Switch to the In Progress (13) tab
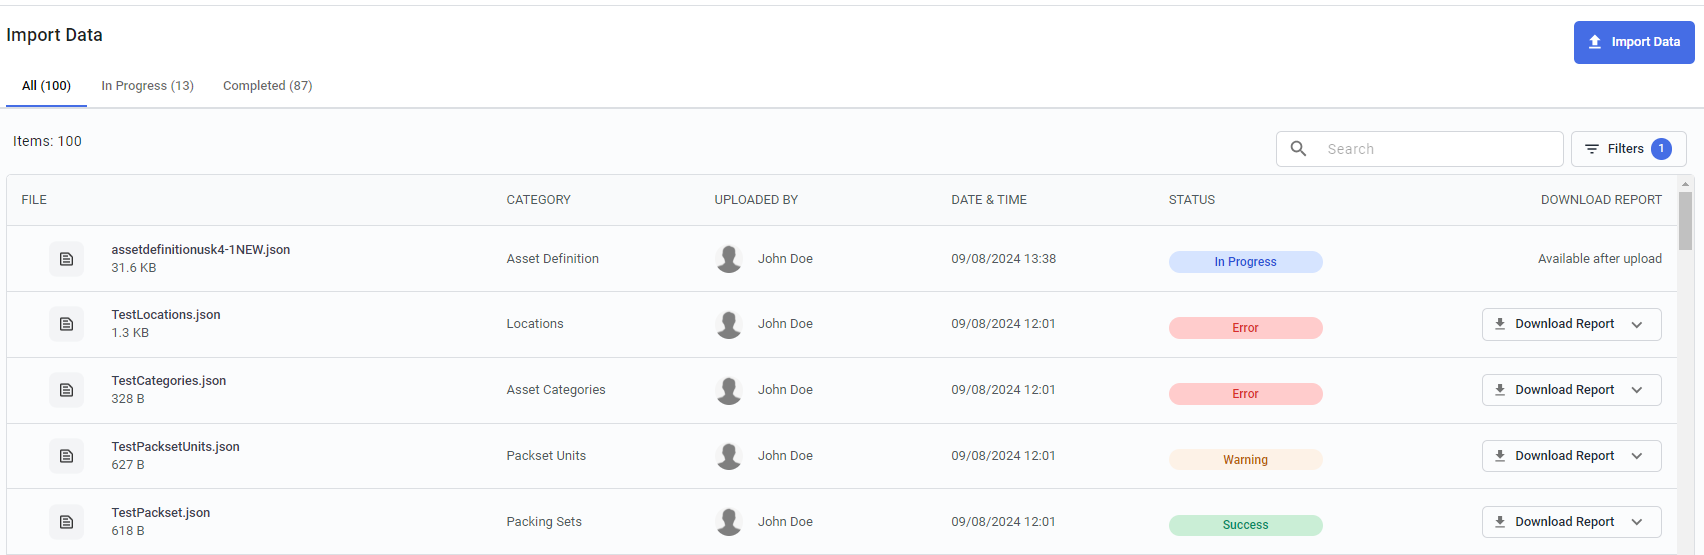 147,86
